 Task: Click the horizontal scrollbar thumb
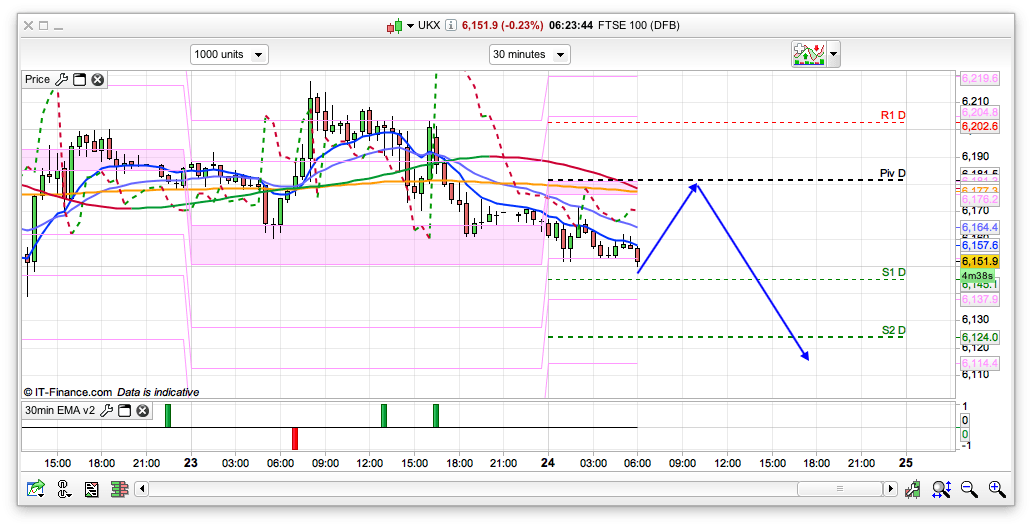[x=840, y=489]
